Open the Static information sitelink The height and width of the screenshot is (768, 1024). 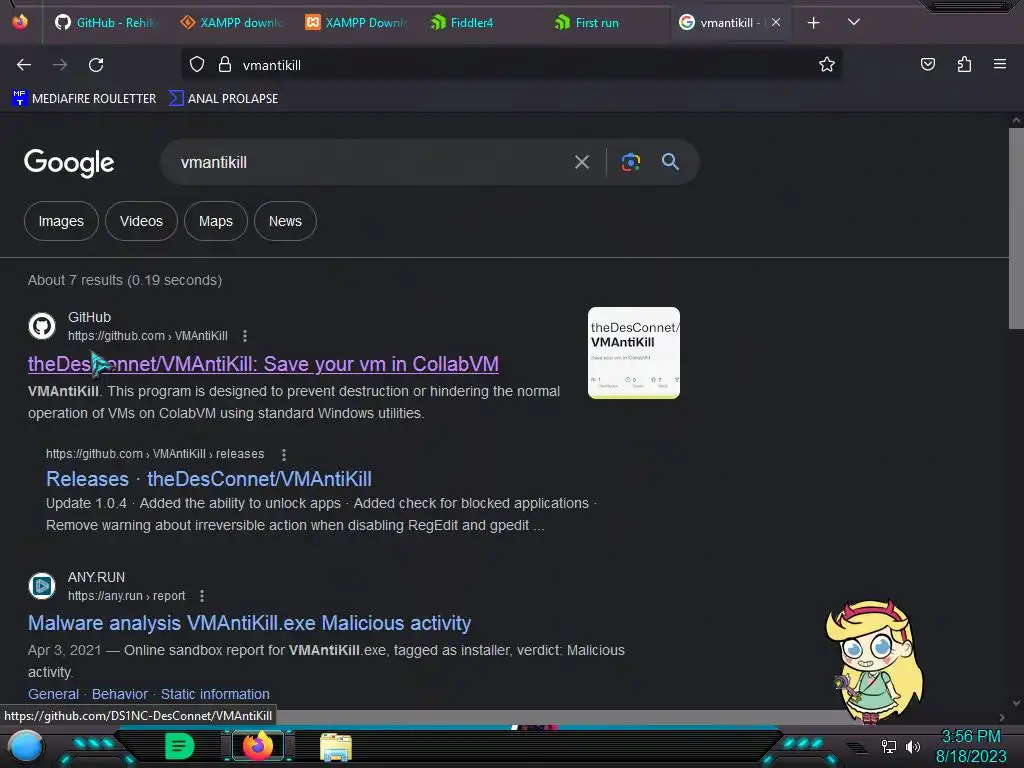click(215, 694)
